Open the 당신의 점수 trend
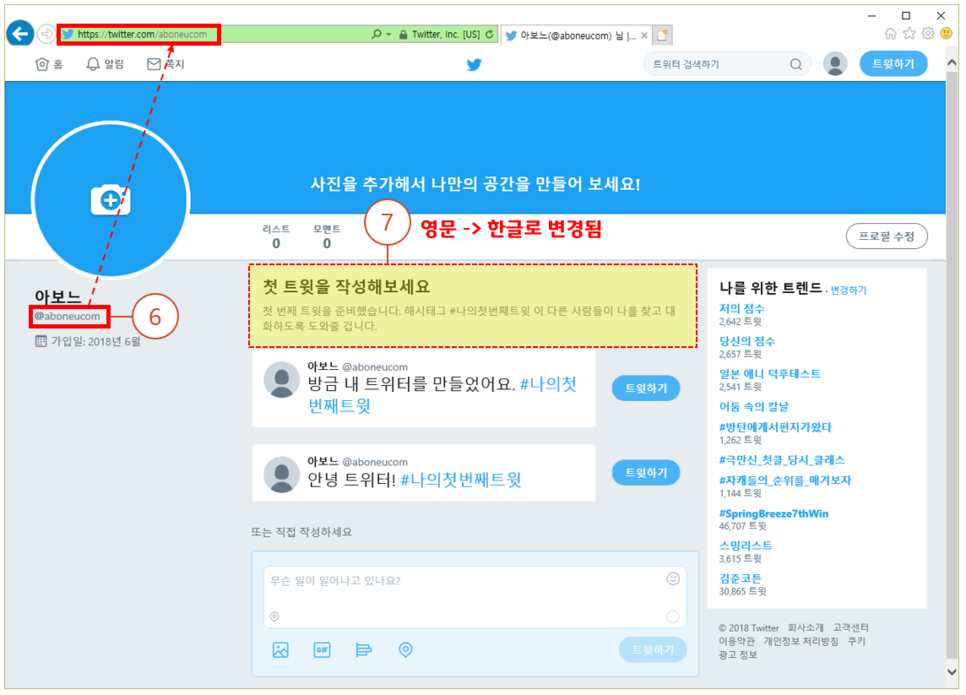Image resolution: width=966 pixels, height=695 pixels. click(747, 341)
